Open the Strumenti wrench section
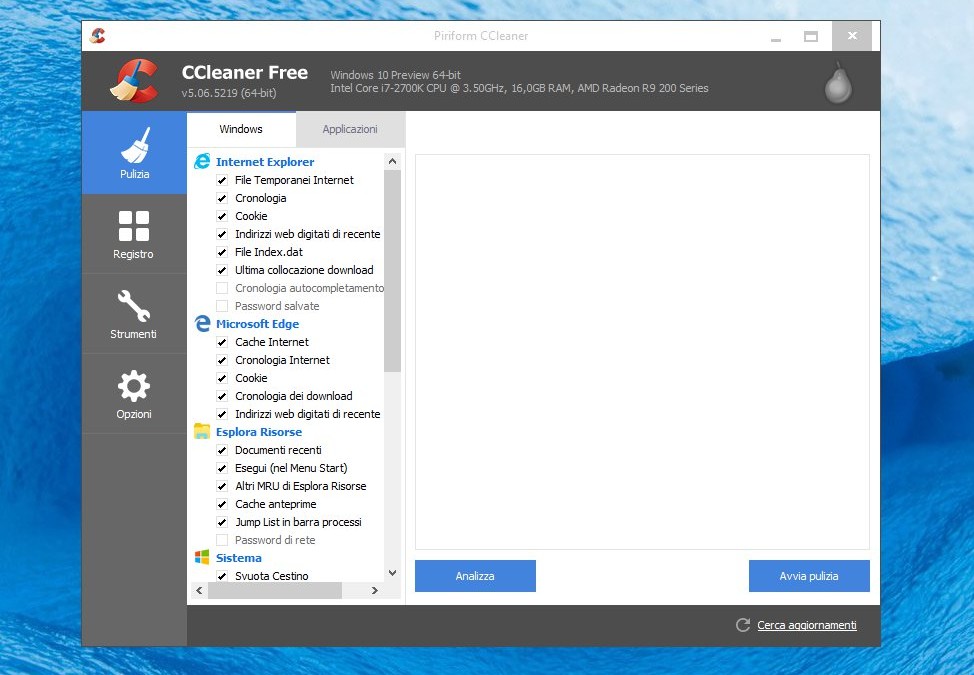 pyautogui.click(x=133, y=314)
